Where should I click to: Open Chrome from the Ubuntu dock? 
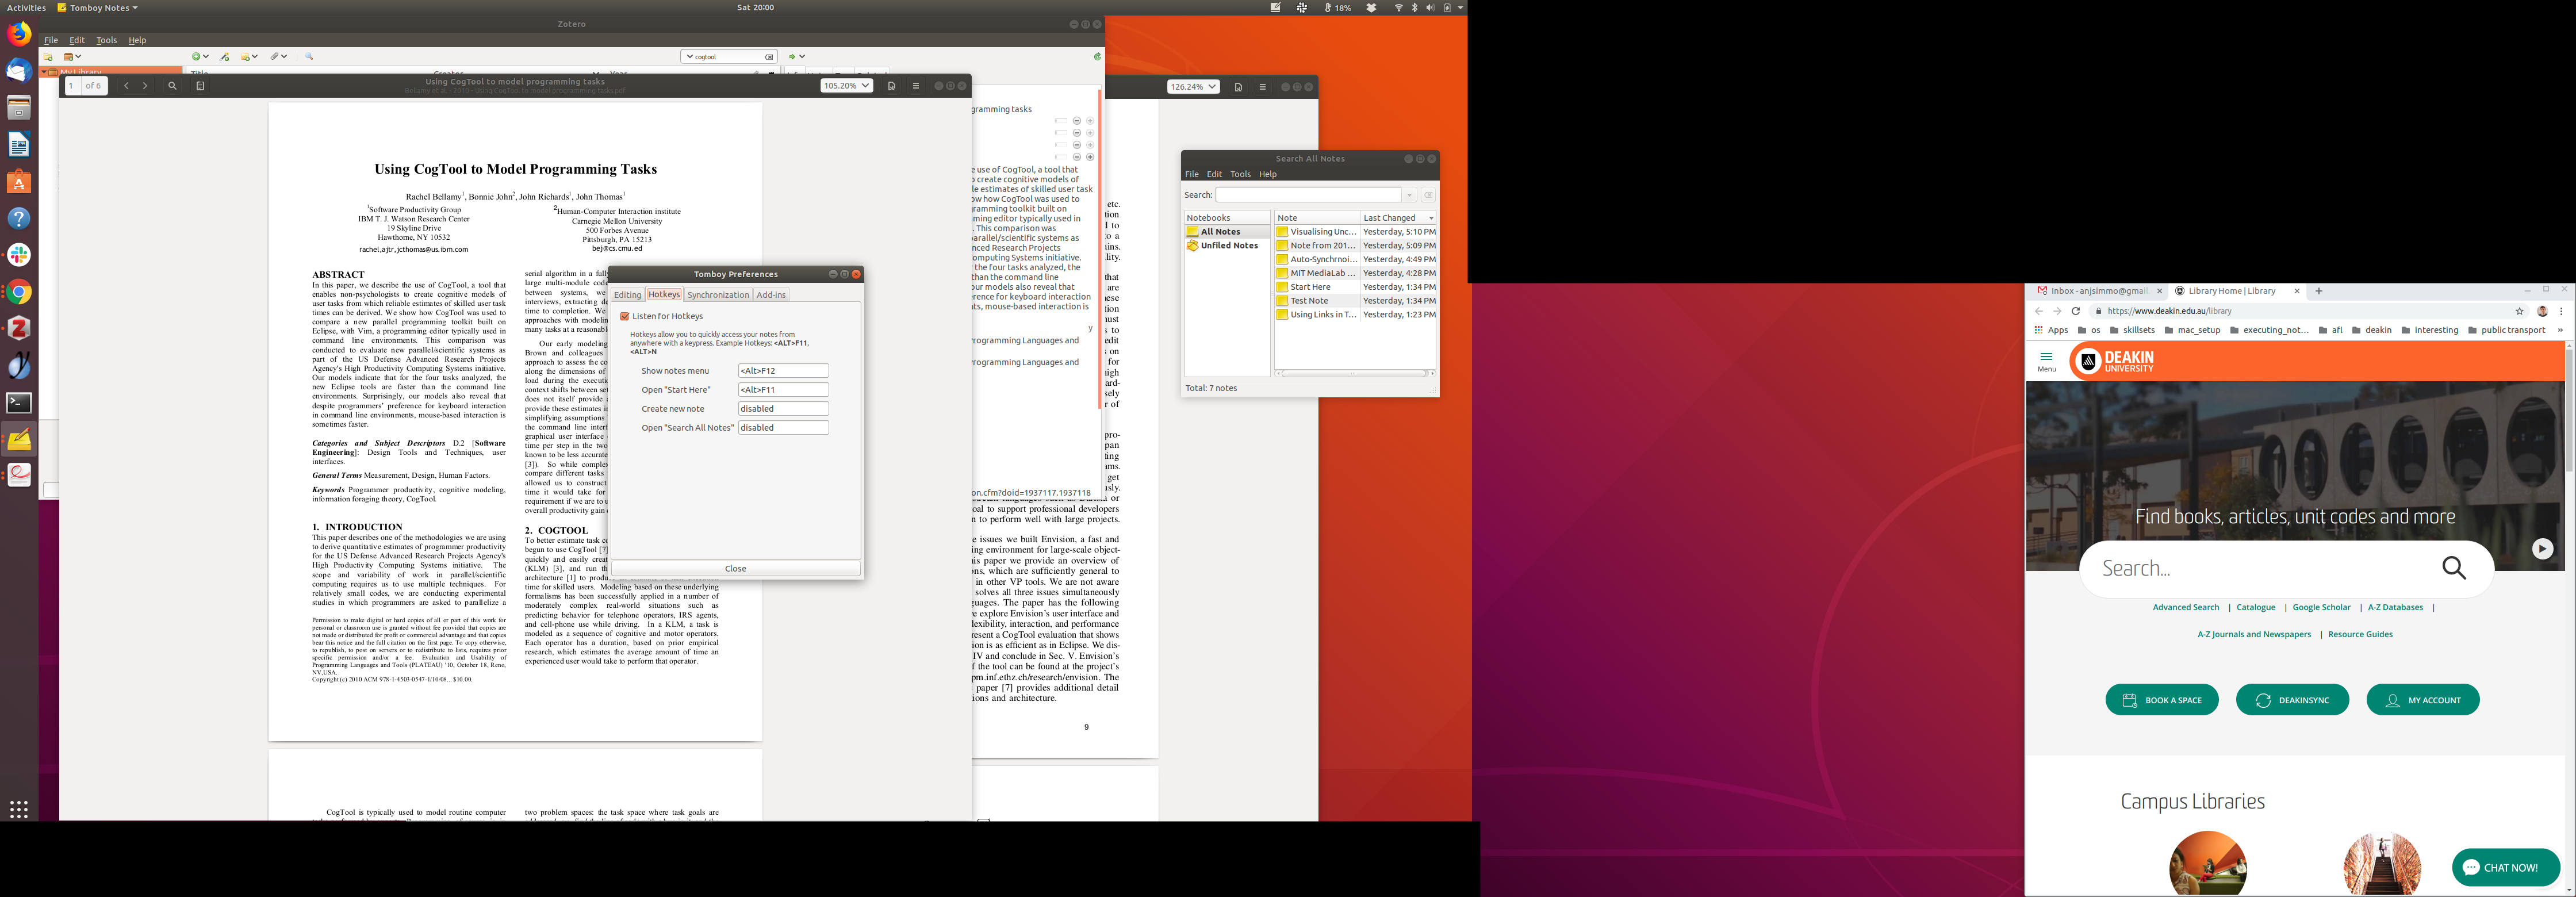19,292
